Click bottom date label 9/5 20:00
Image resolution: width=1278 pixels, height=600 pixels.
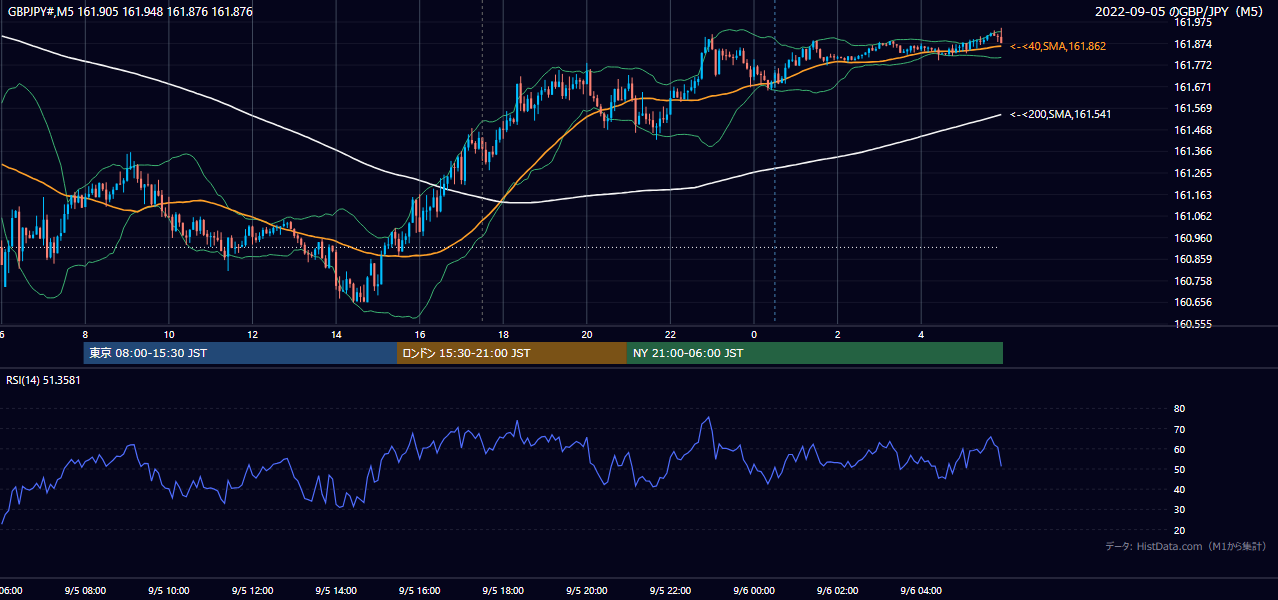(x=587, y=591)
